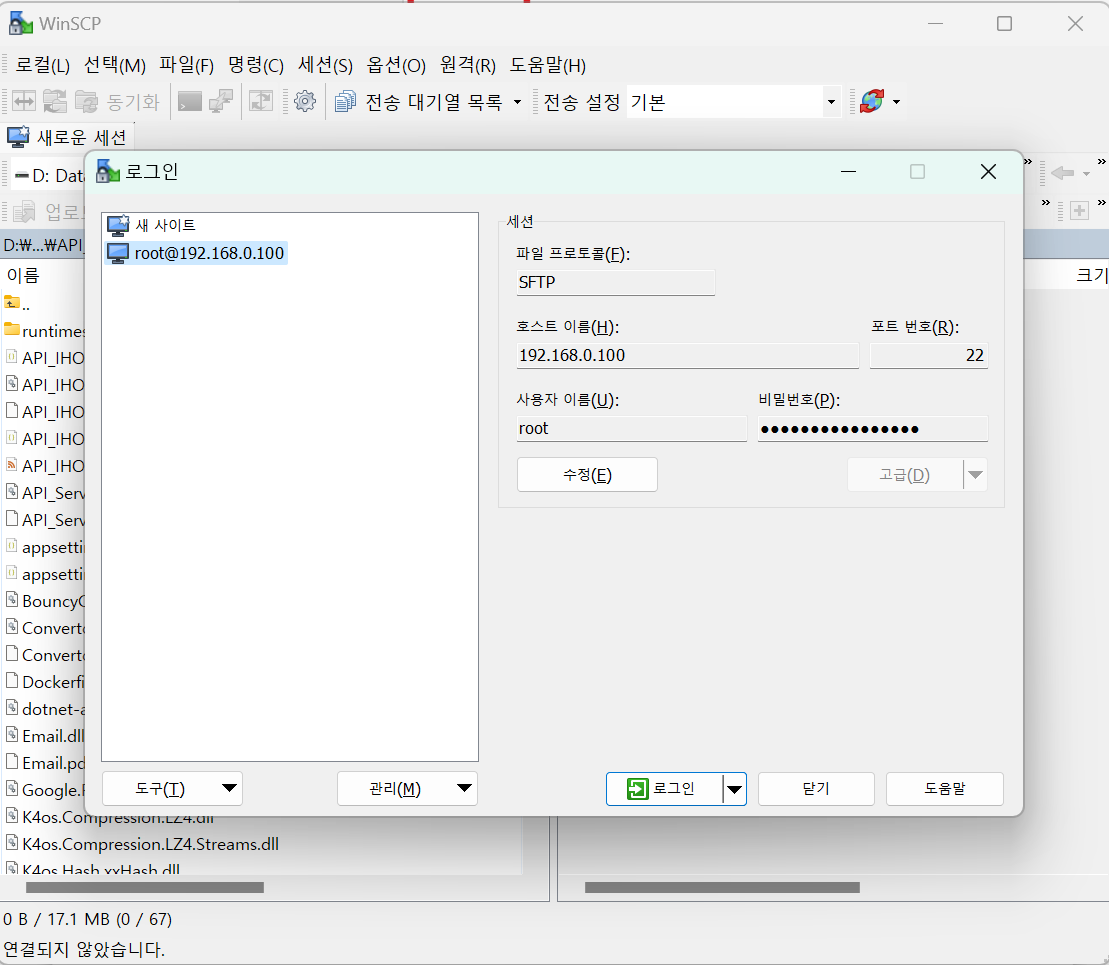Viewport: 1109px width, 965px height.
Task: Open the 옵션(O) menu
Action: [396, 65]
